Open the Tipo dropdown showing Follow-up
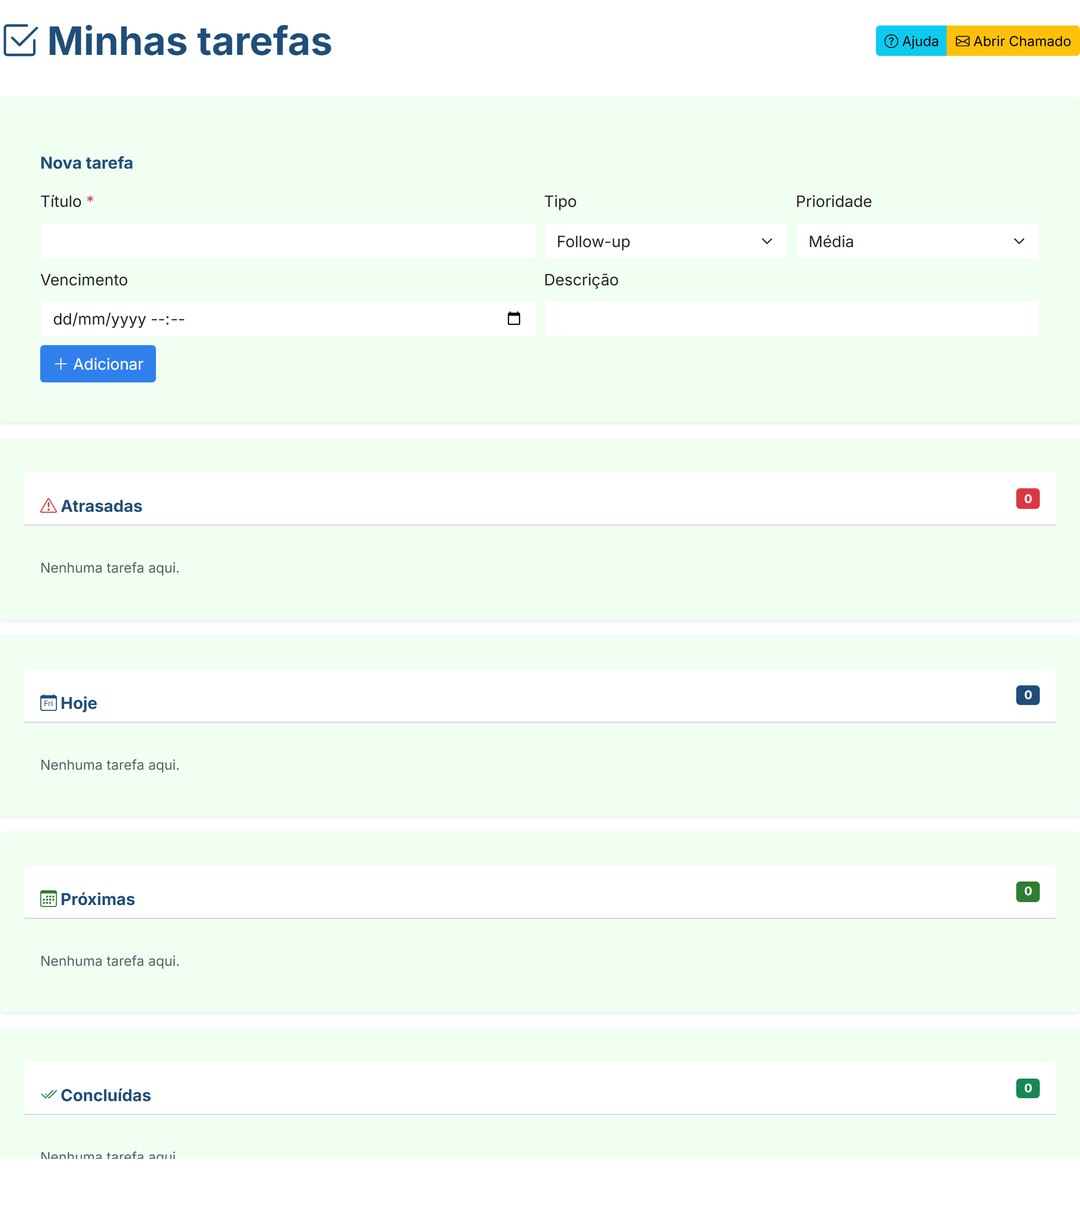Viewport: 1080px width, 1209px height. point(665,241)
